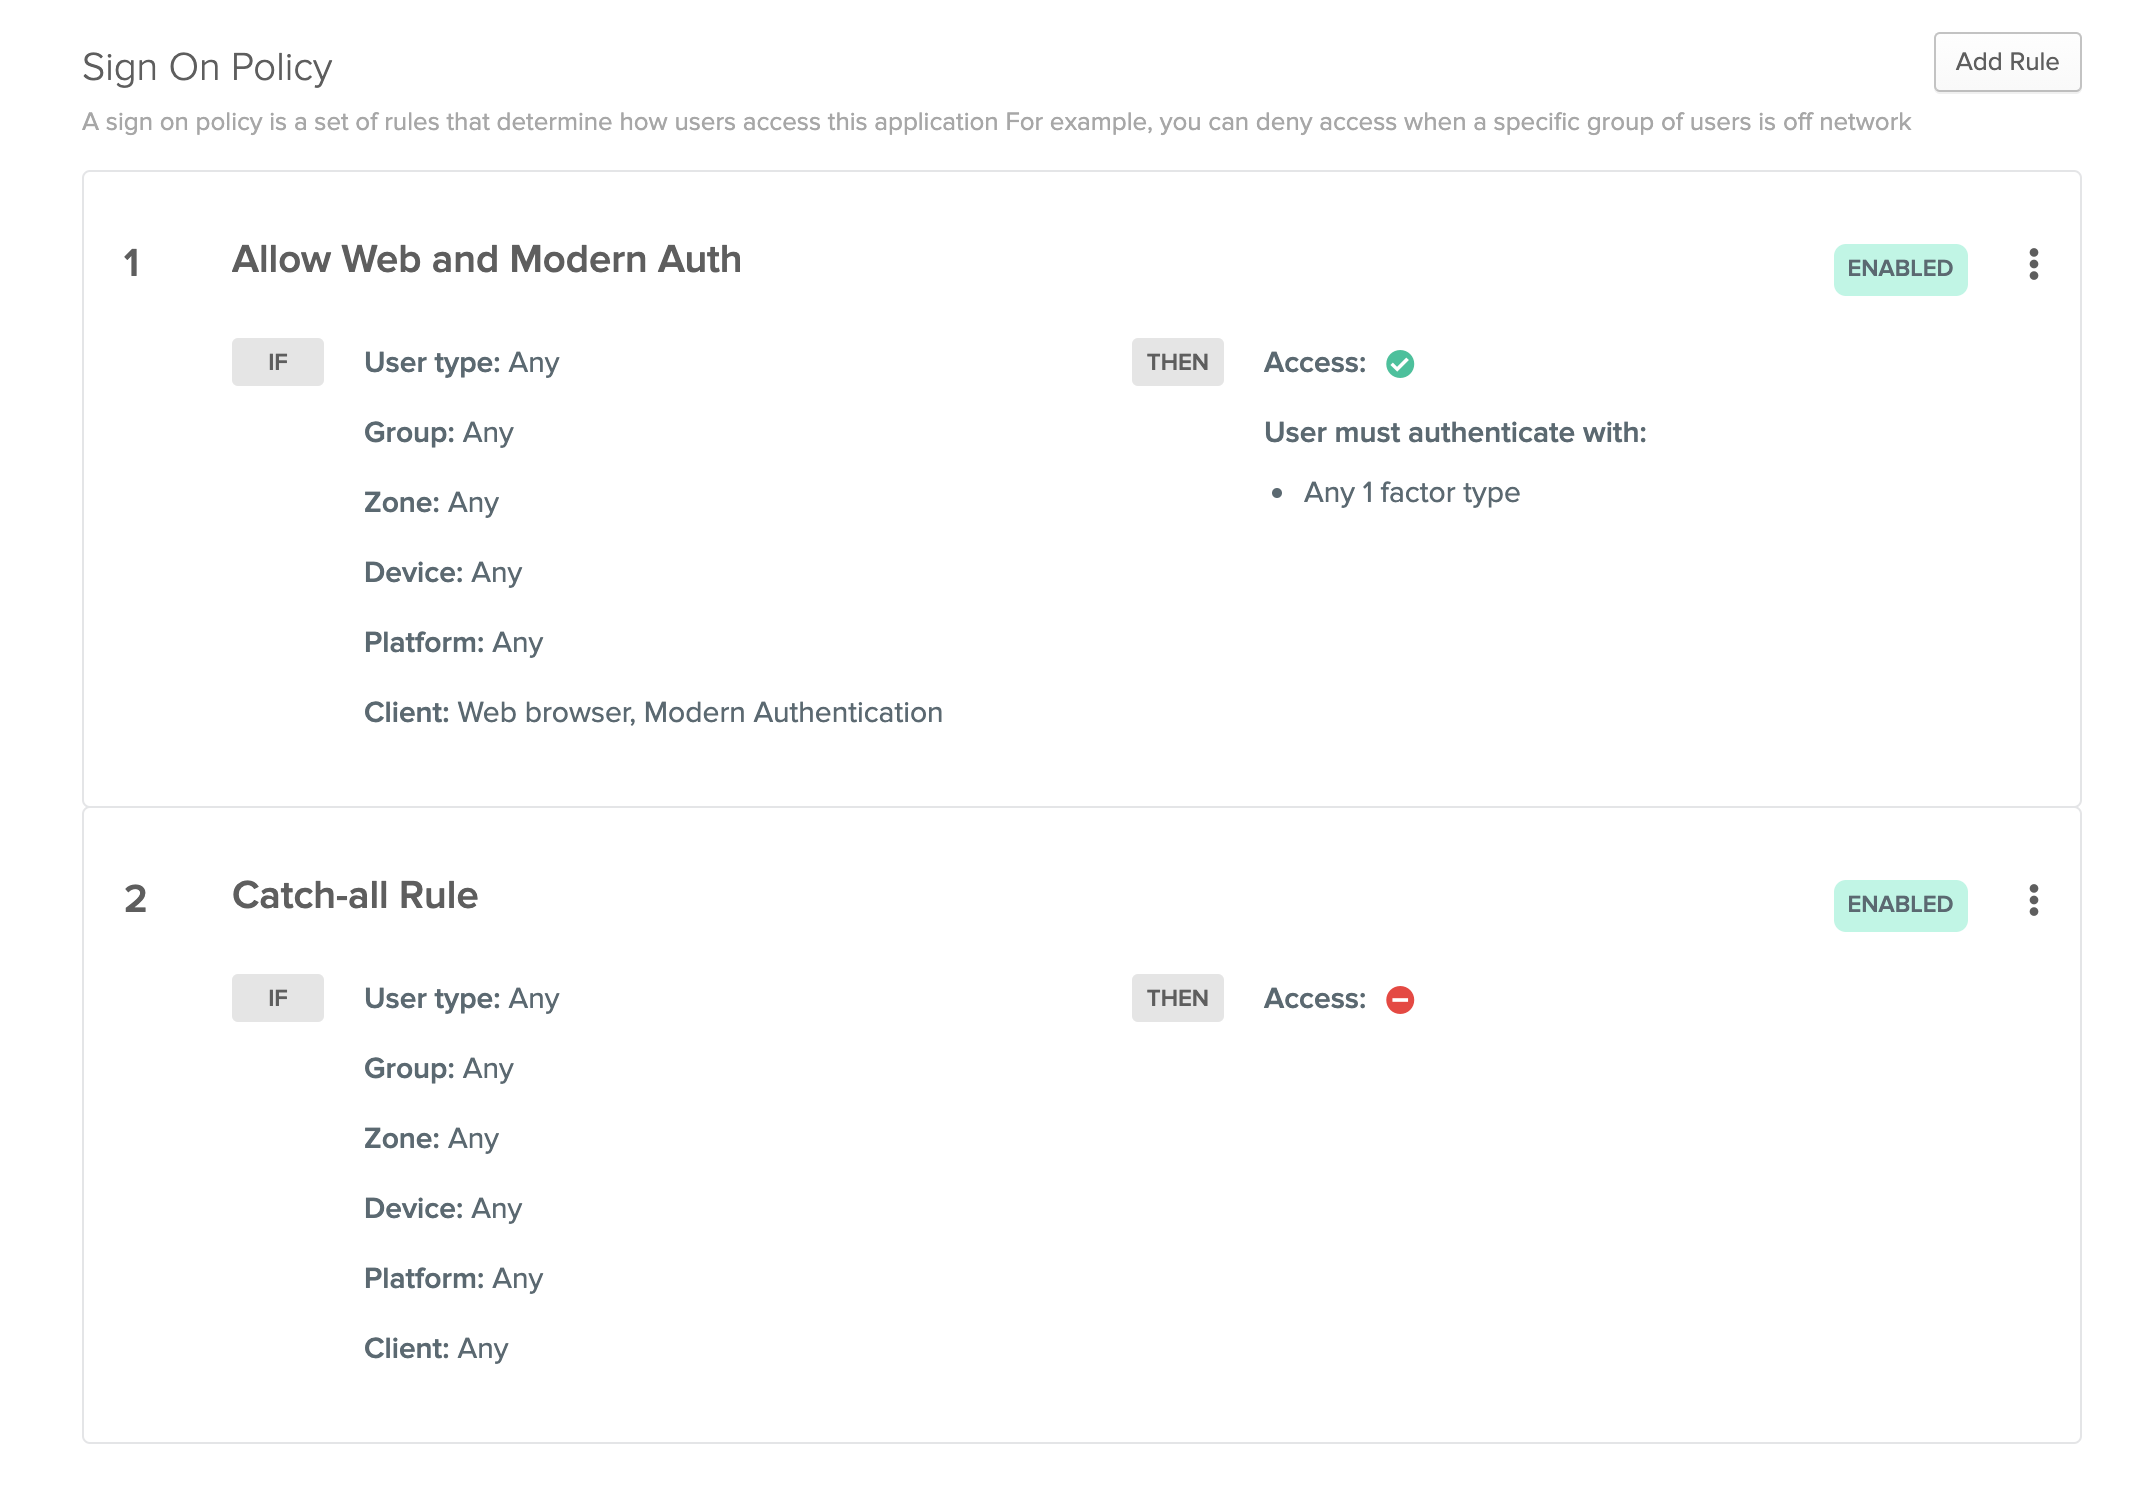The image size is (2140, 1496).
Task: Click the Sign On Policy heading
Action: pyautogui.click(x=206, y=68)
